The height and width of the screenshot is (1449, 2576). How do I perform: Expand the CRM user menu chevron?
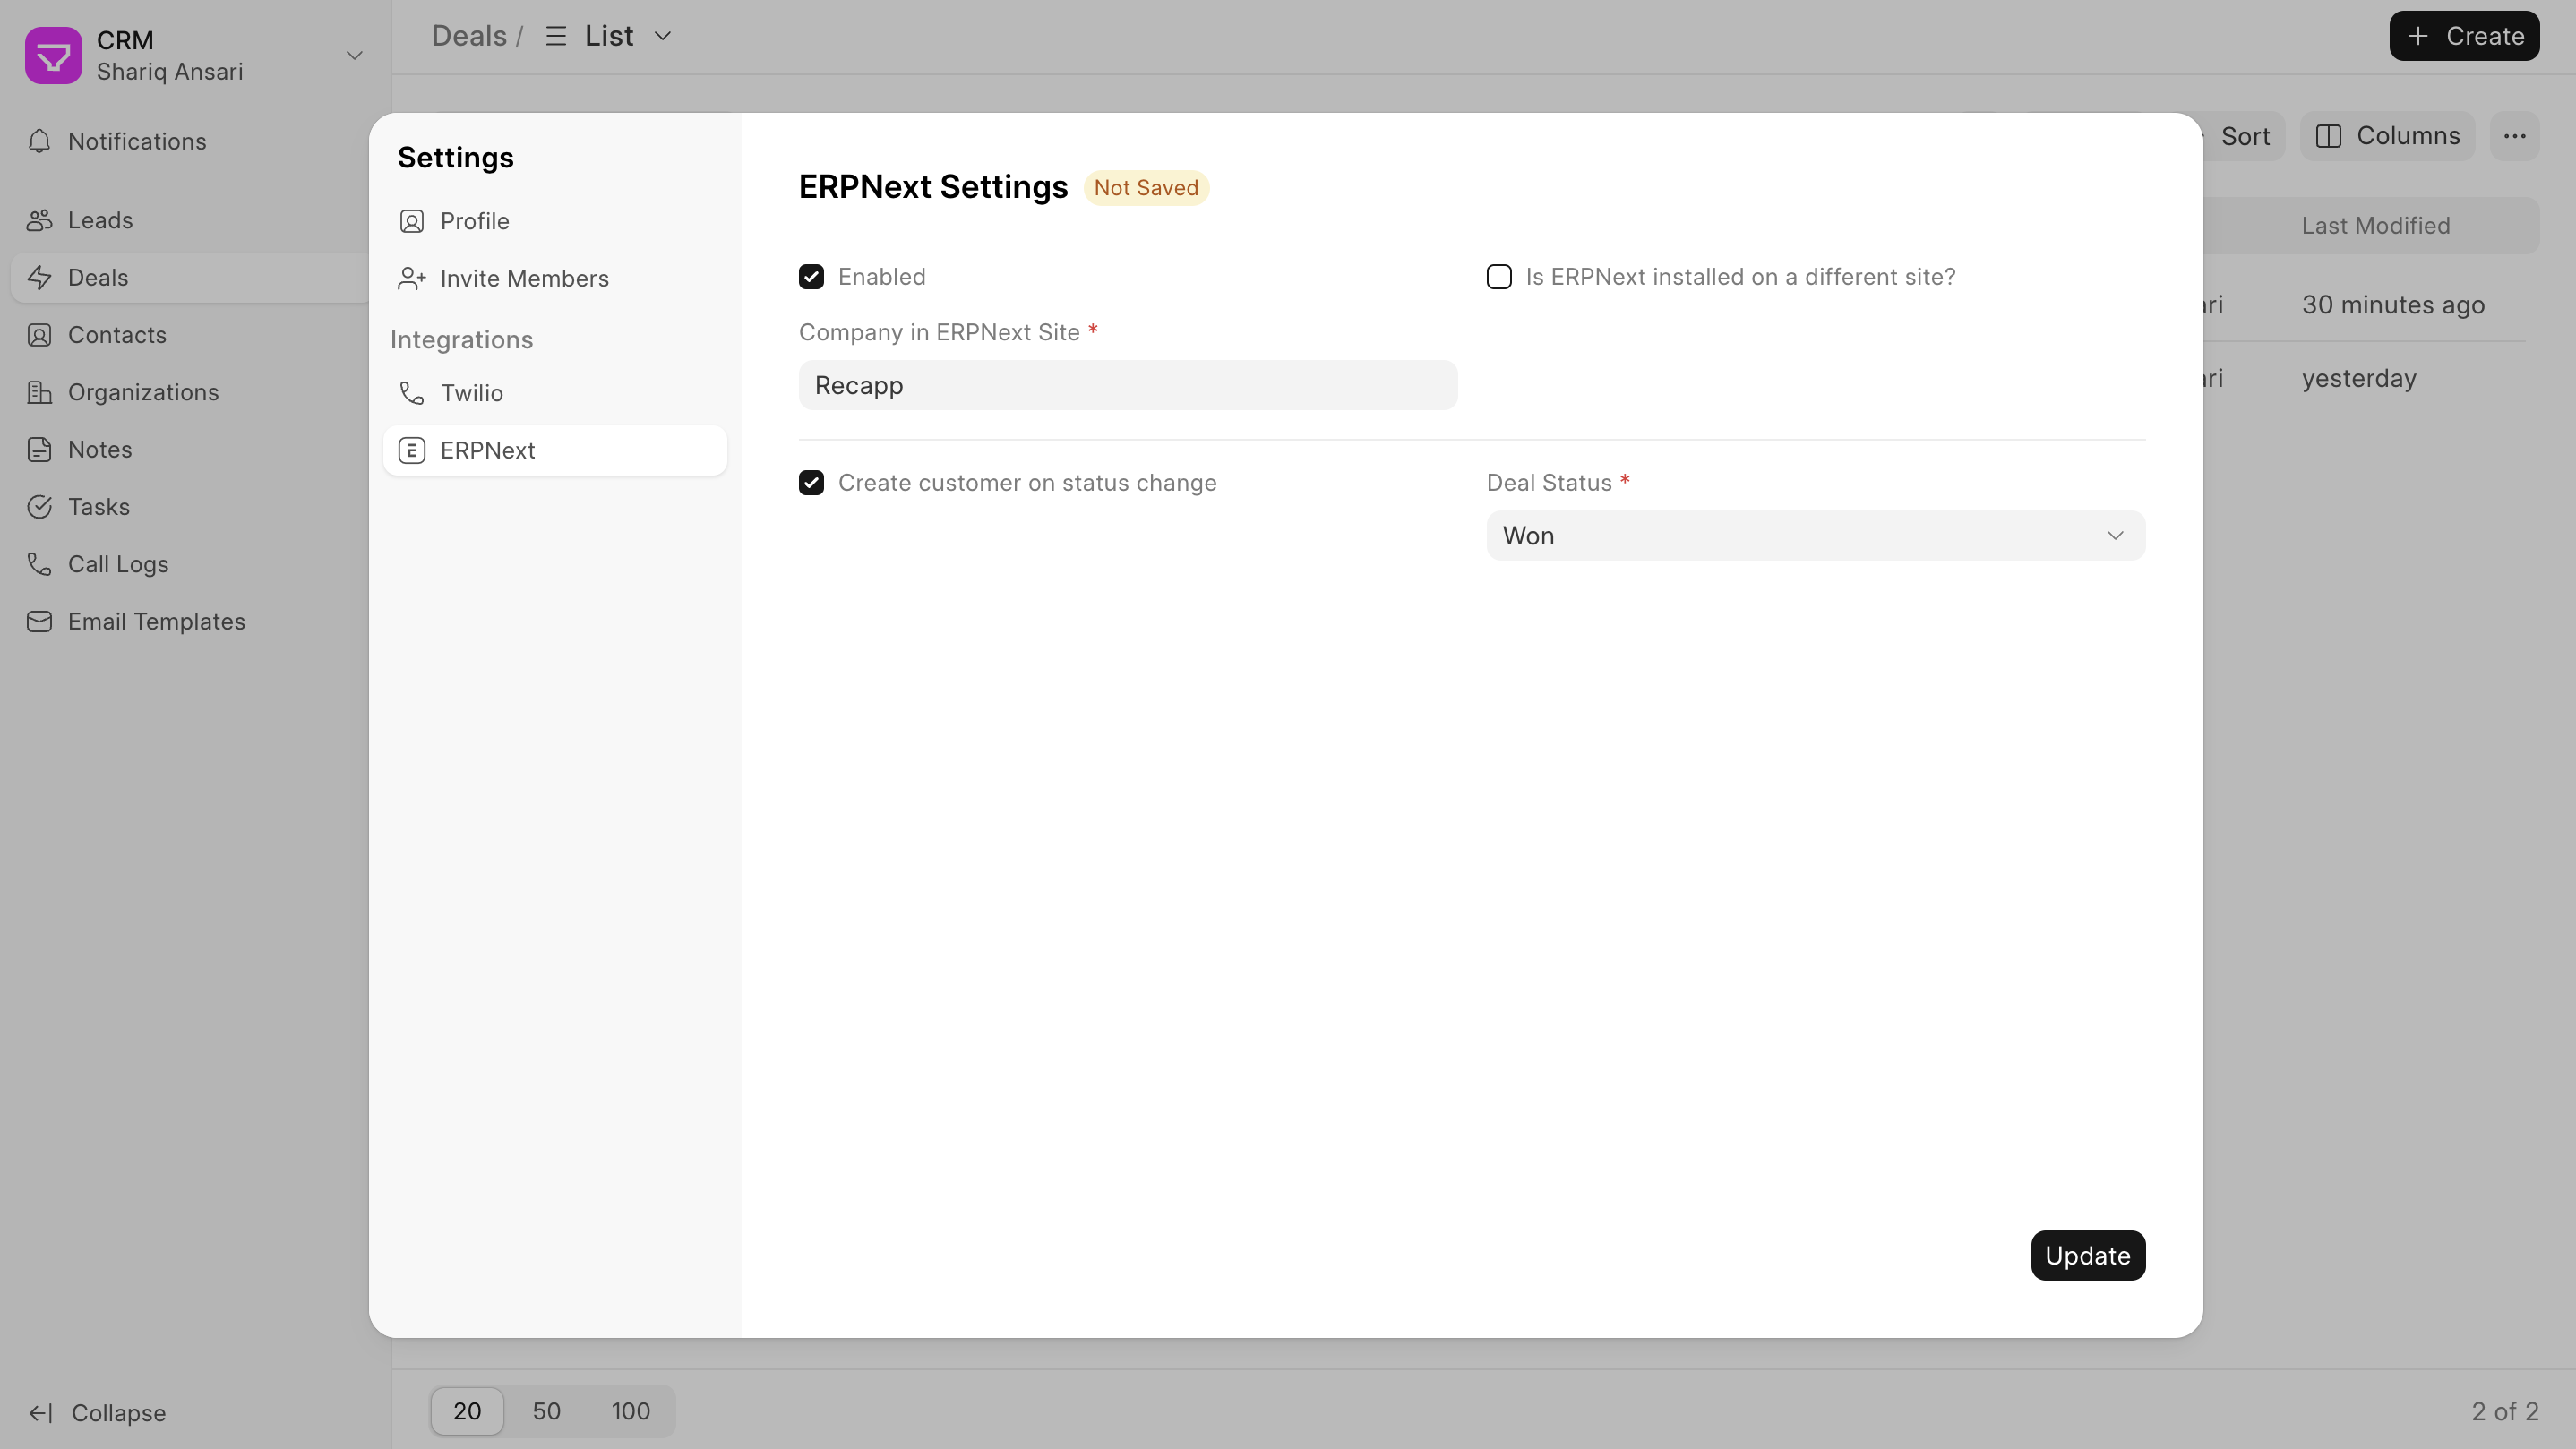tap(354, 55)
